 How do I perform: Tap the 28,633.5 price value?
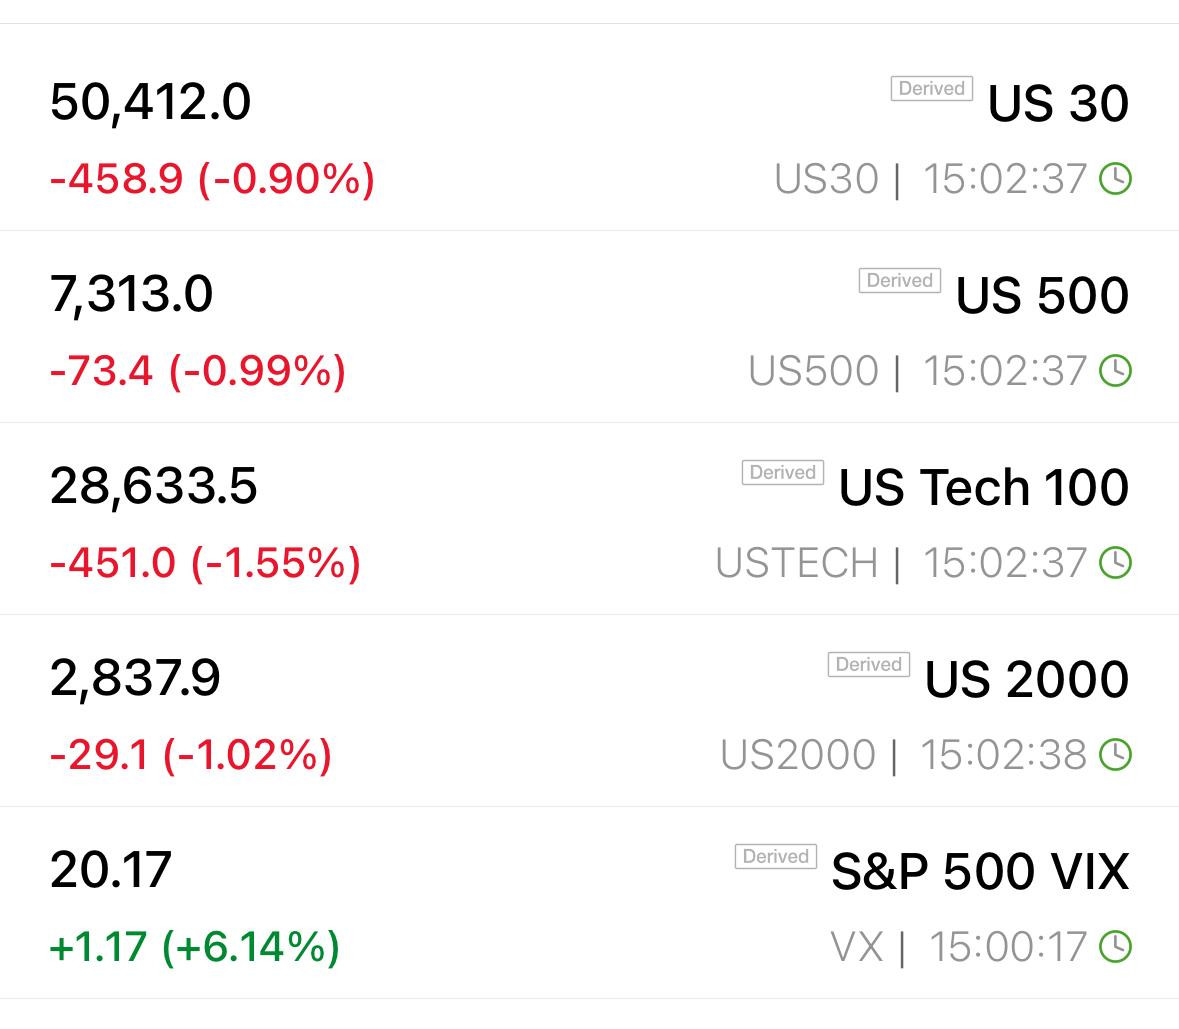click(153, 486)
